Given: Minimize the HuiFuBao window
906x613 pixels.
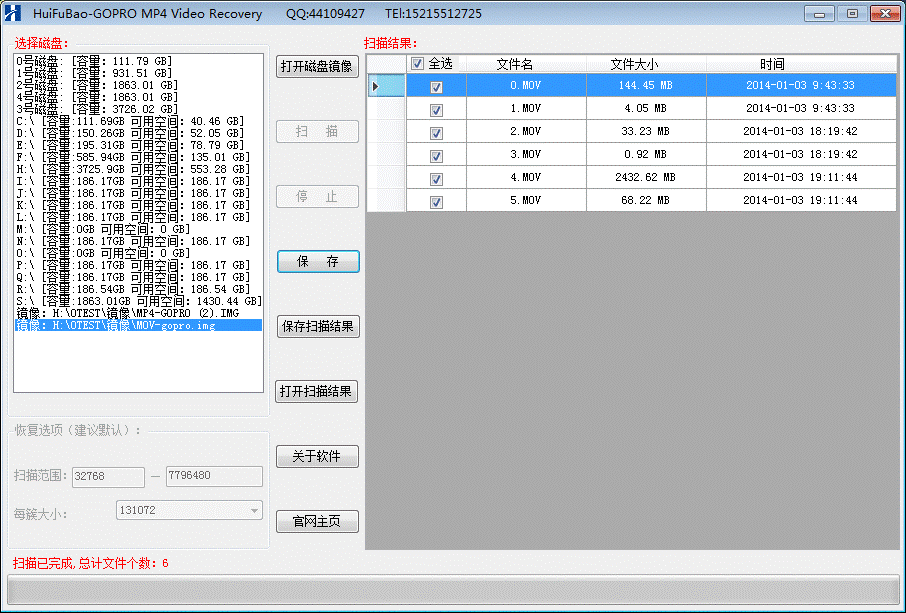Looking at the screenshot, I should coord(819,13).
